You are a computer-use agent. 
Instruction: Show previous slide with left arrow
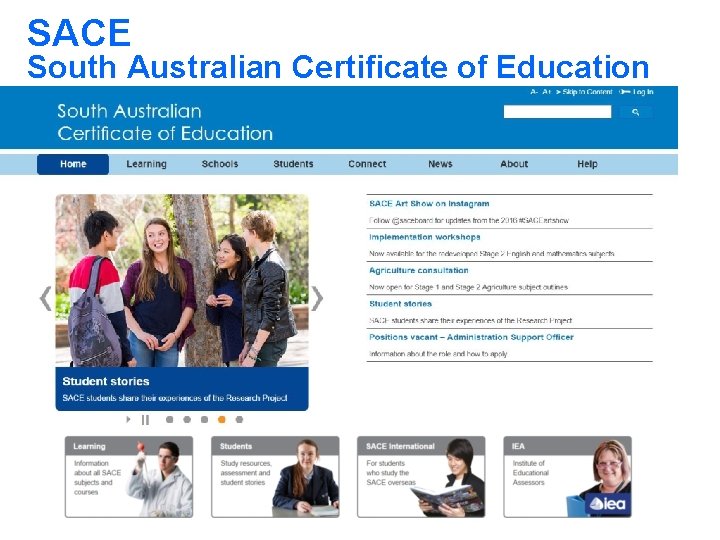click(45, 298)
